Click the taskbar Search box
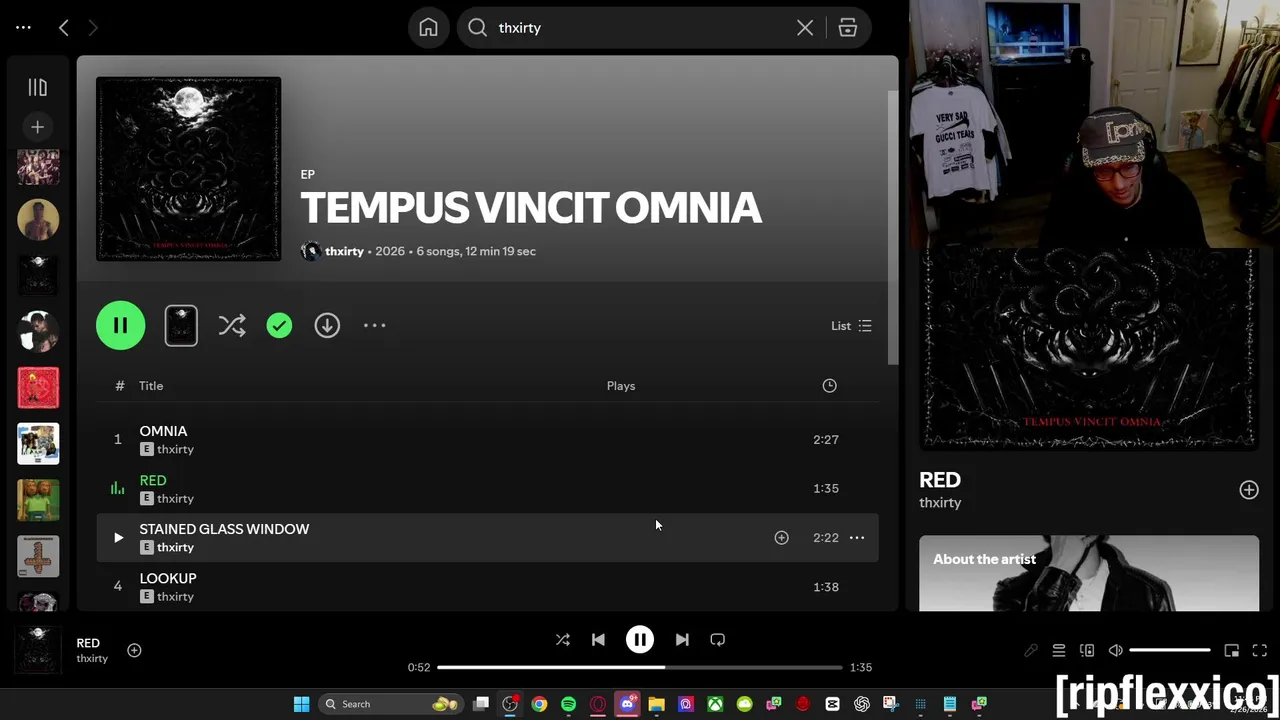This screenshot has width=1280, height=720. 391,704
